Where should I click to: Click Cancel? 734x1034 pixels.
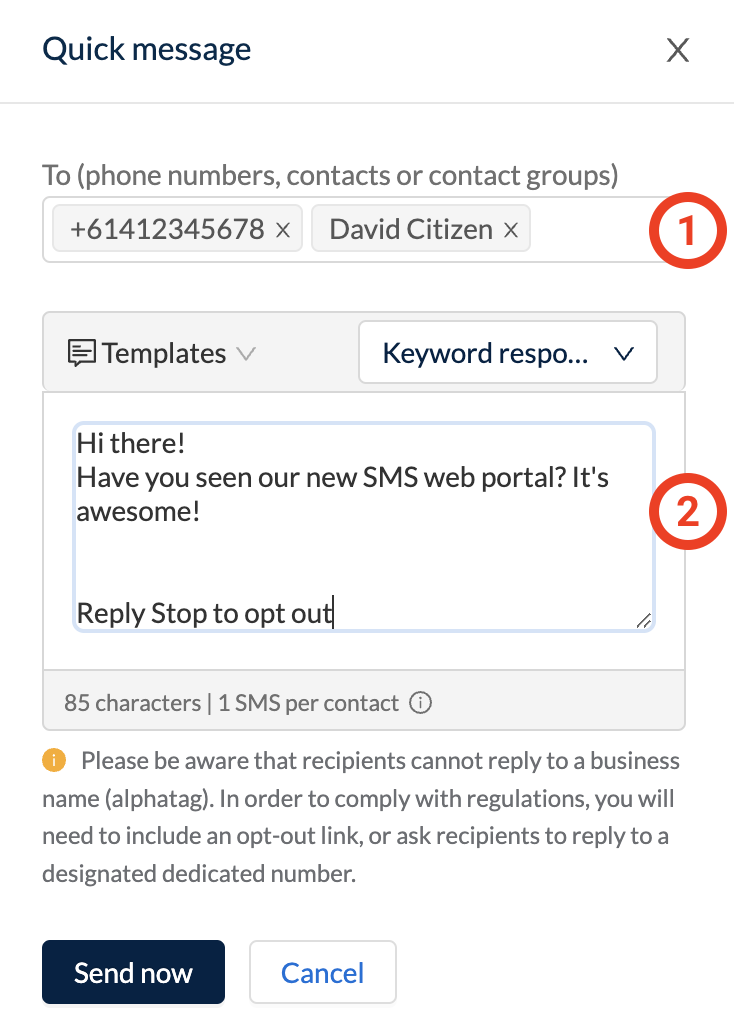pos(322,971)
